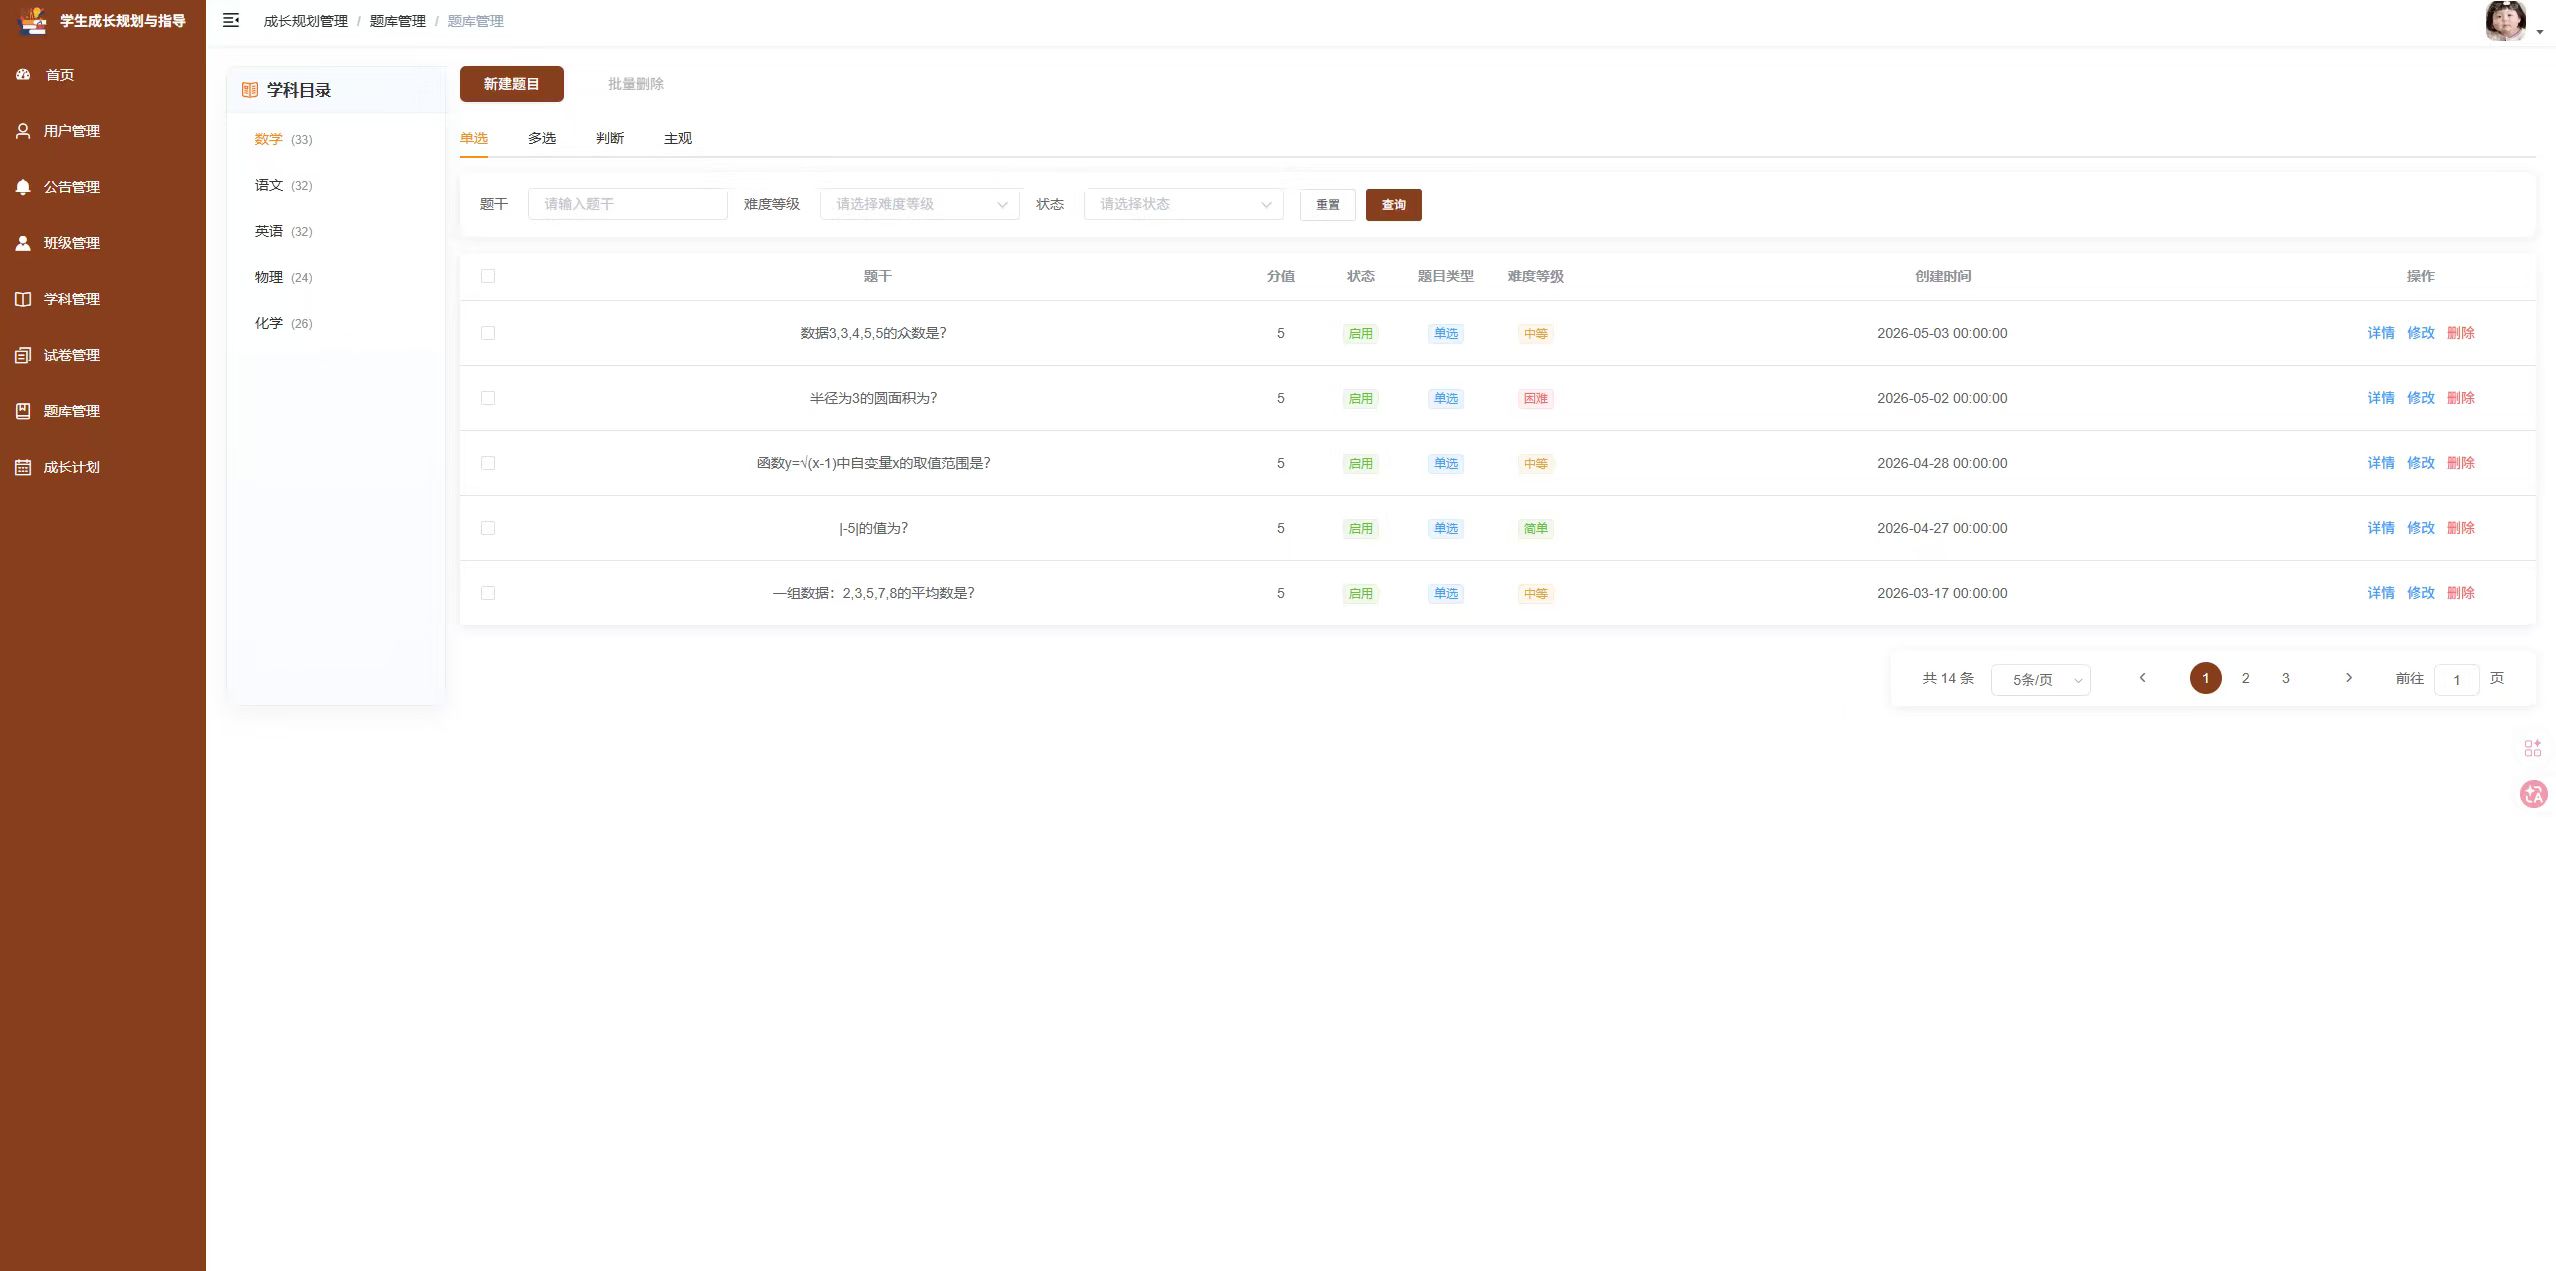Click the 成长计划 calendar icon
Image resolution: width=2556 pixels, height=1271 pixels.
point(23,467)
